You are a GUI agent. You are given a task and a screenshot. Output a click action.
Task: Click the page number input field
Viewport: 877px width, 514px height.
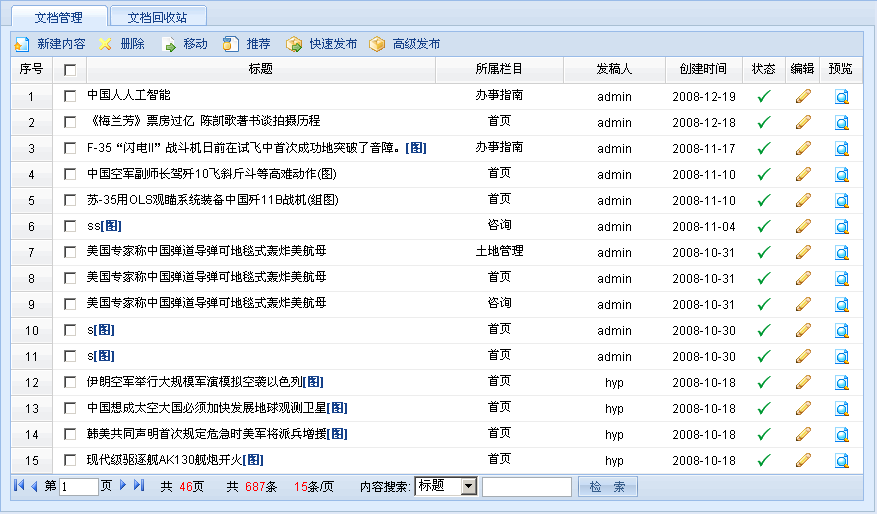(x=78, y=487)
